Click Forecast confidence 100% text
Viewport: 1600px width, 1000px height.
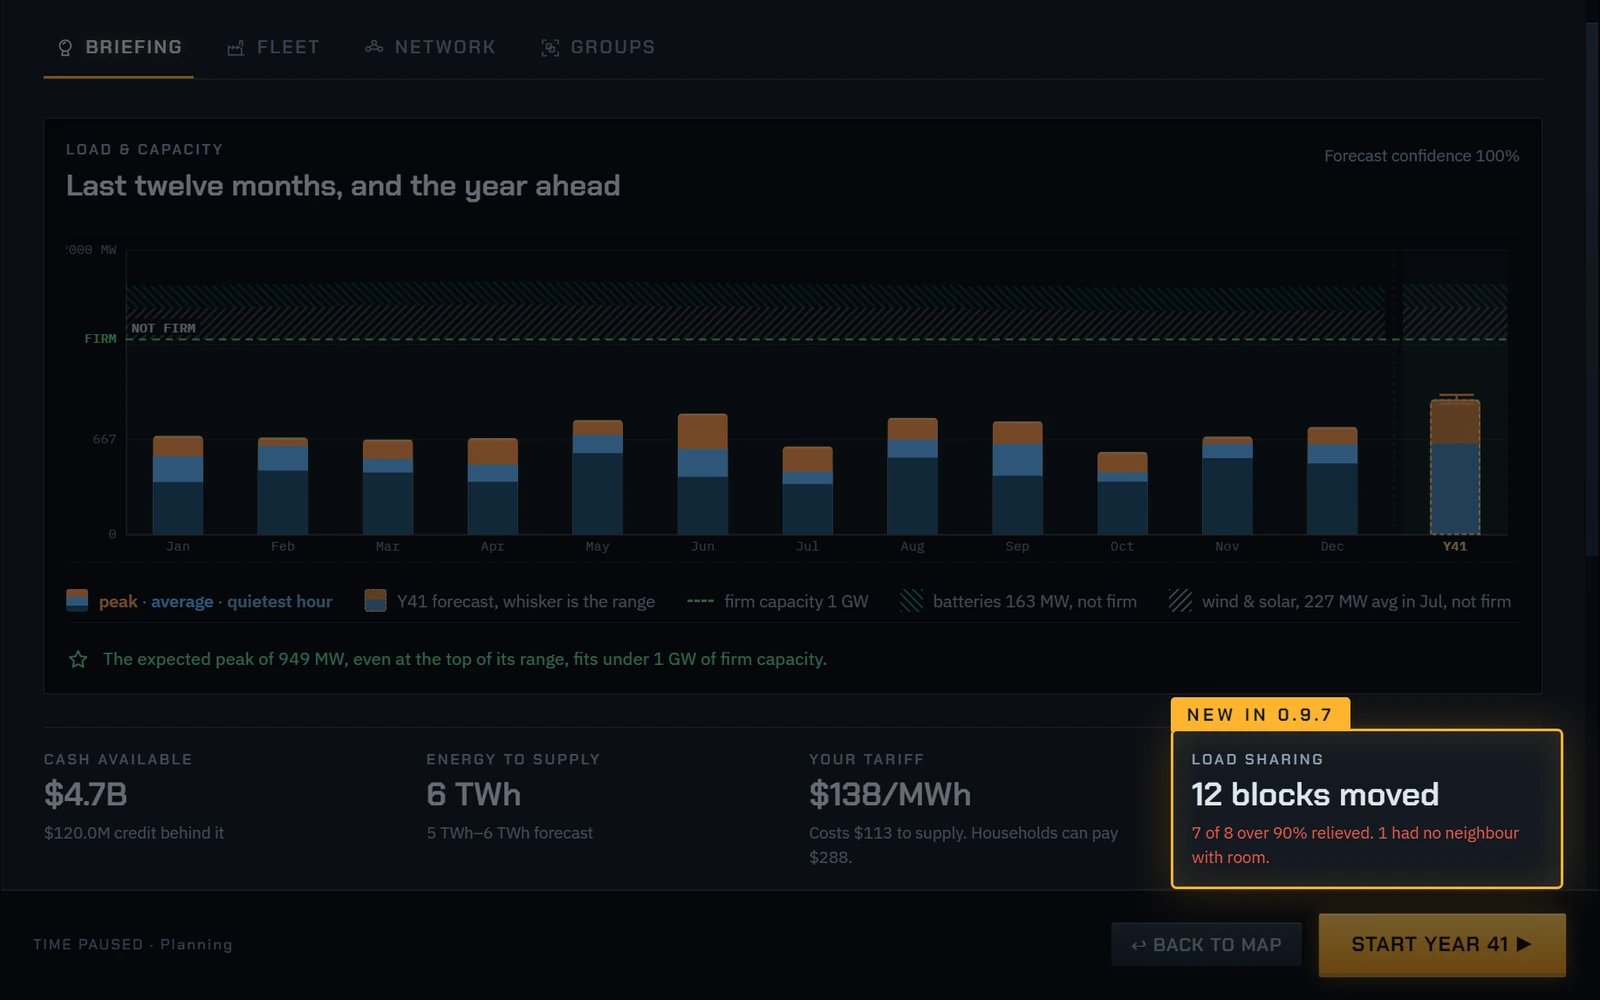coord(1421,156)
